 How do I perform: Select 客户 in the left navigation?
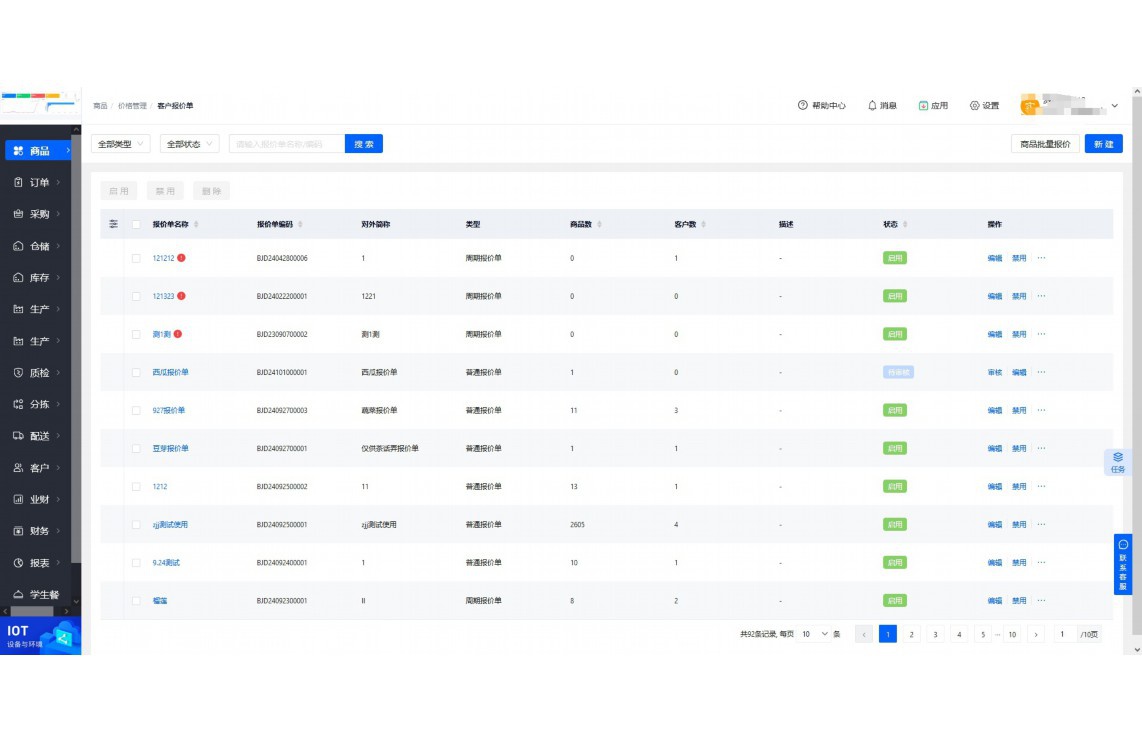point(39,468)
